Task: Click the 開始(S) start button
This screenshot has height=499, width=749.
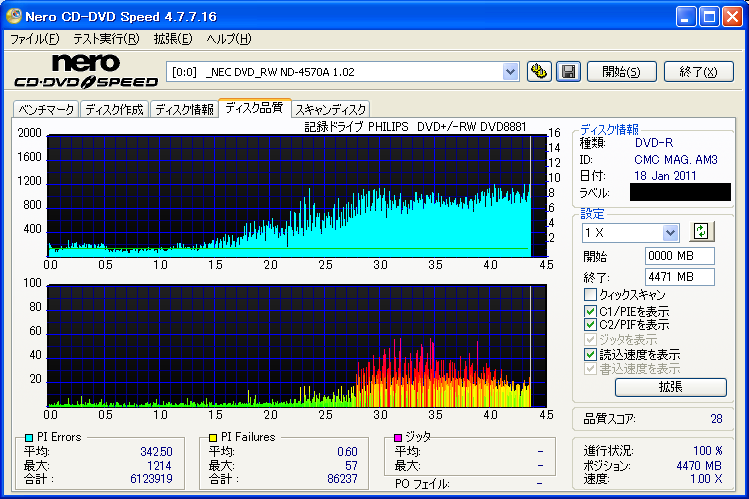Action: point(622,72)
